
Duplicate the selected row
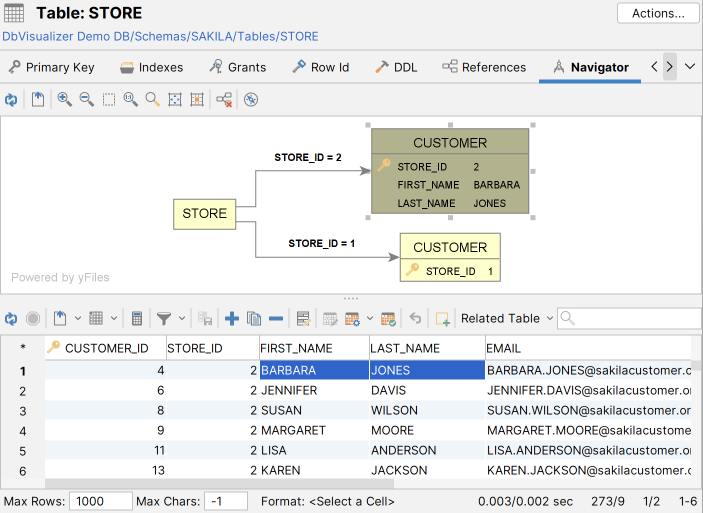(254, 319)
